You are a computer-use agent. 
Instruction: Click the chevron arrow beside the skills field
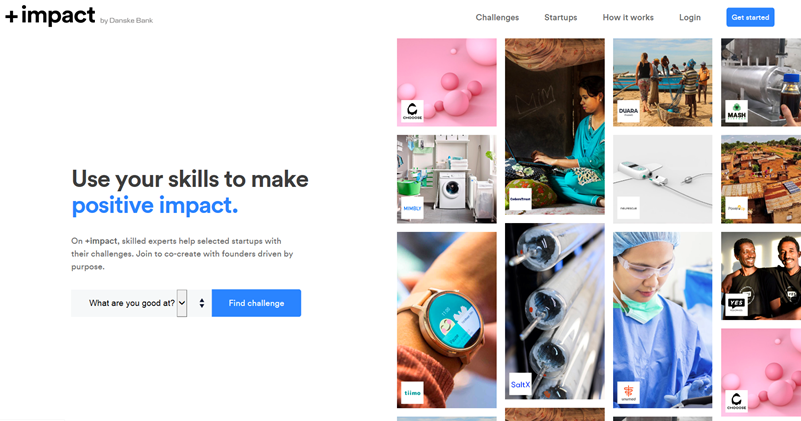(182, 303)
